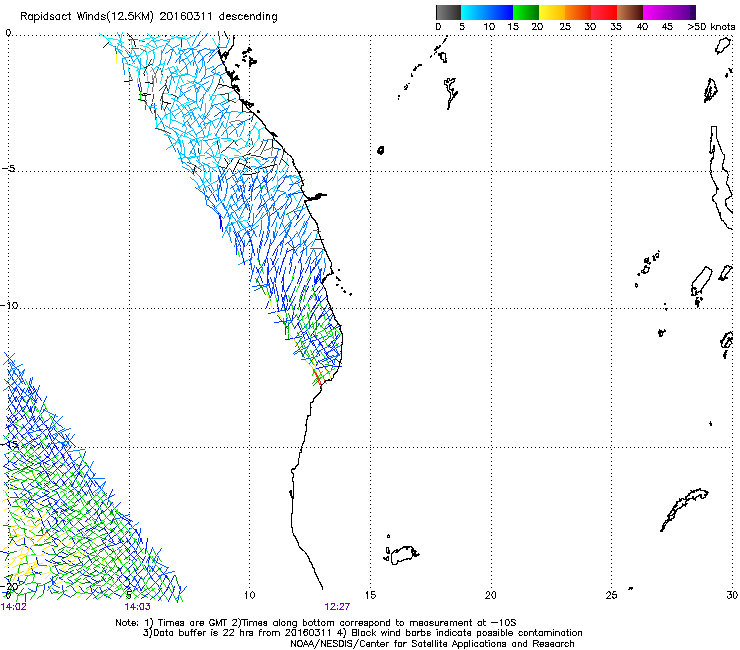Click the '25' label under the color scale

pyautogui.click(x=565, y=27)
